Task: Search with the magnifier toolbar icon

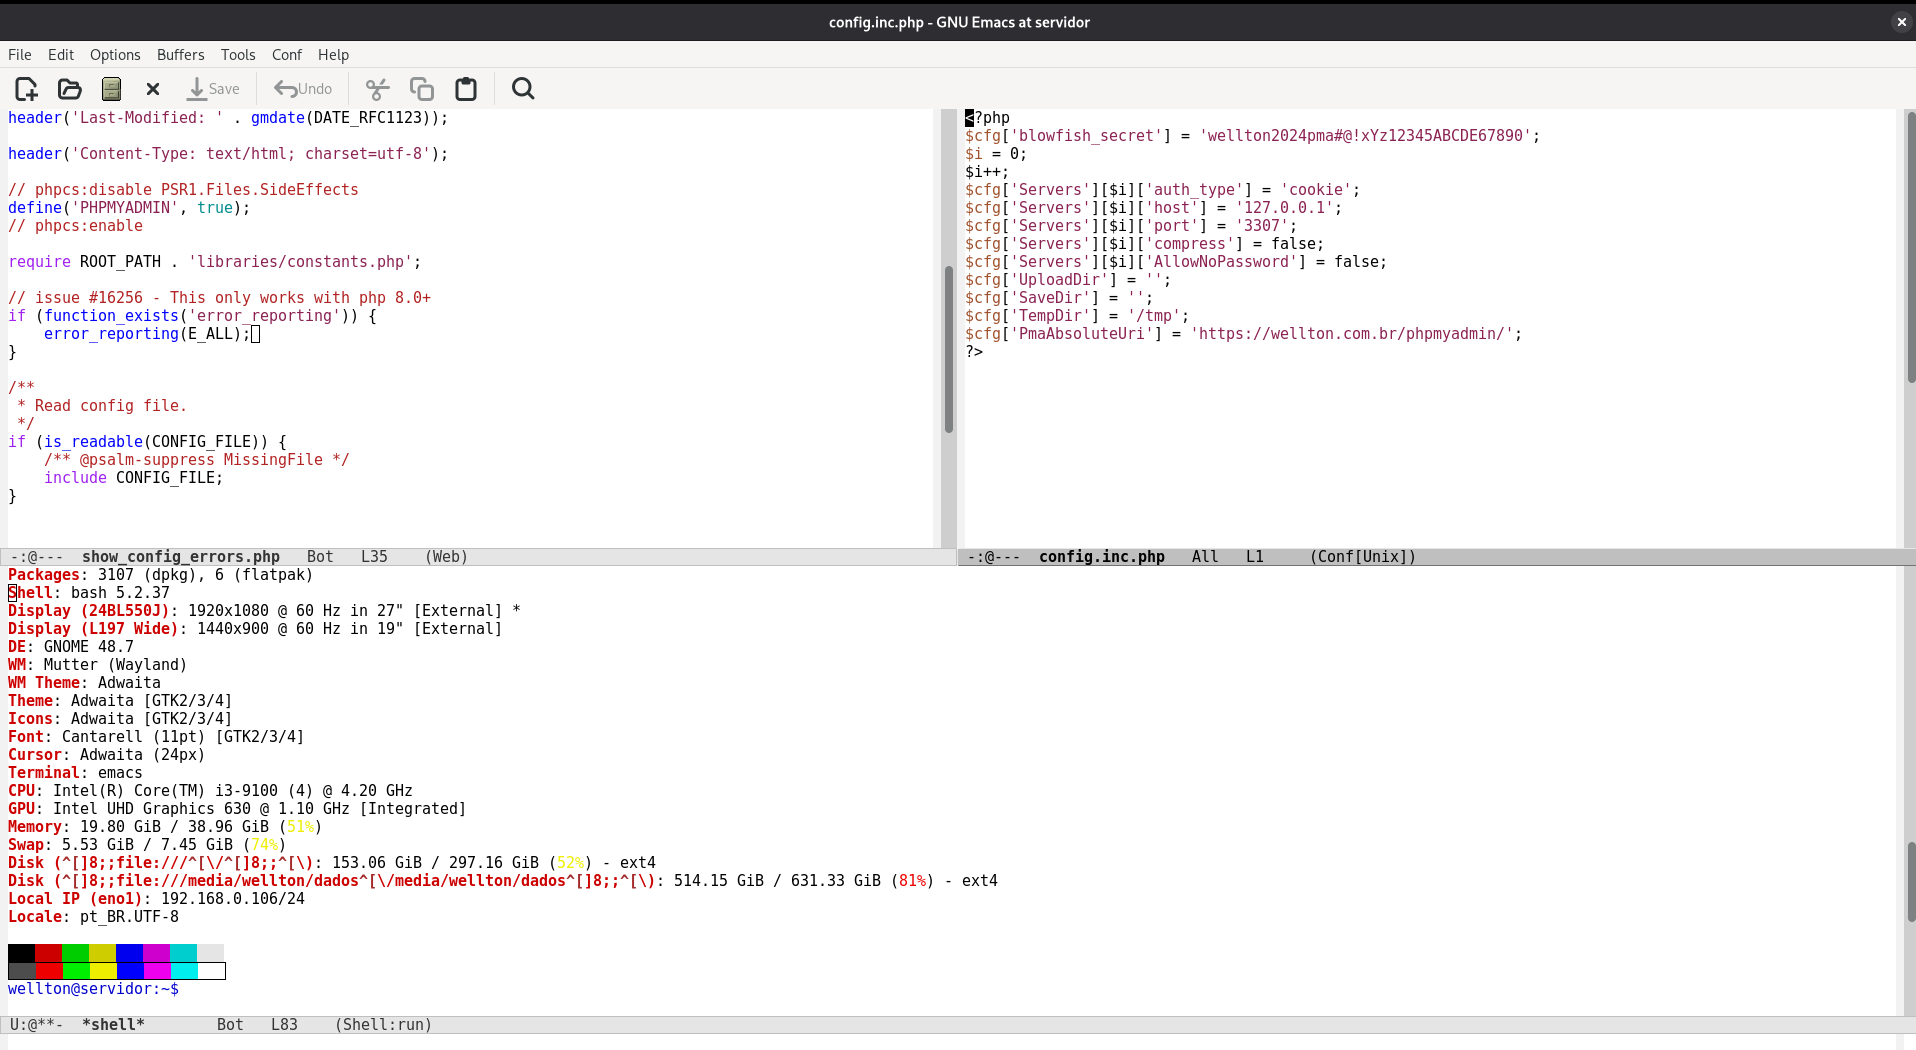Action: point(522,89)
